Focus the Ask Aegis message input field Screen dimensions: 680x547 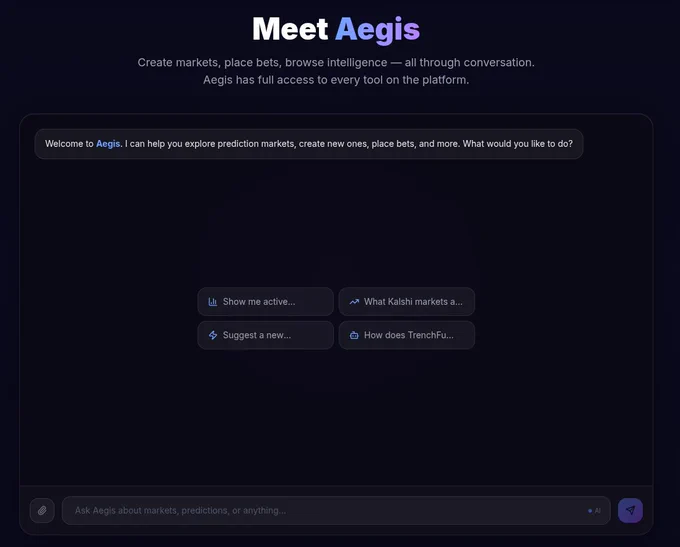(336, 511)
